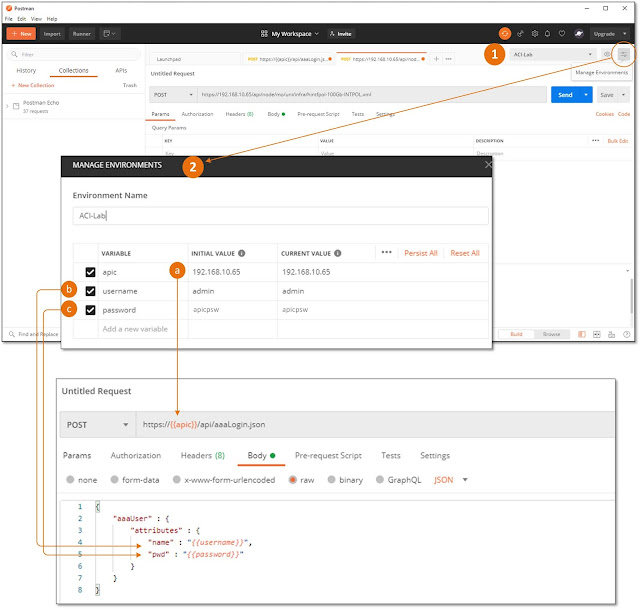Viewport: 640px width, 609px height.
Task: Close the Manage Environments dialog
Action: (488, 164)
